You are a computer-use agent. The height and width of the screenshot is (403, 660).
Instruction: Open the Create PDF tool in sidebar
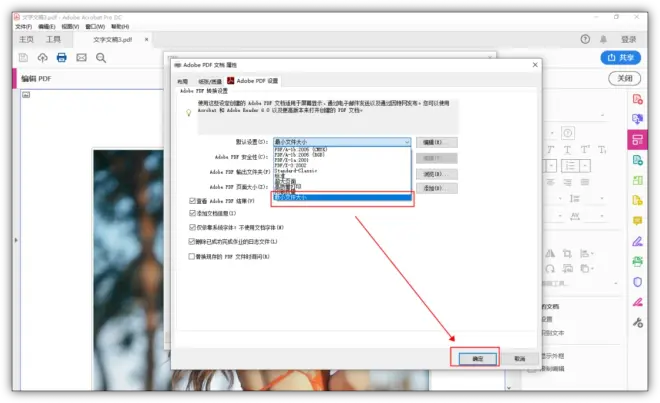pos(637,99)
